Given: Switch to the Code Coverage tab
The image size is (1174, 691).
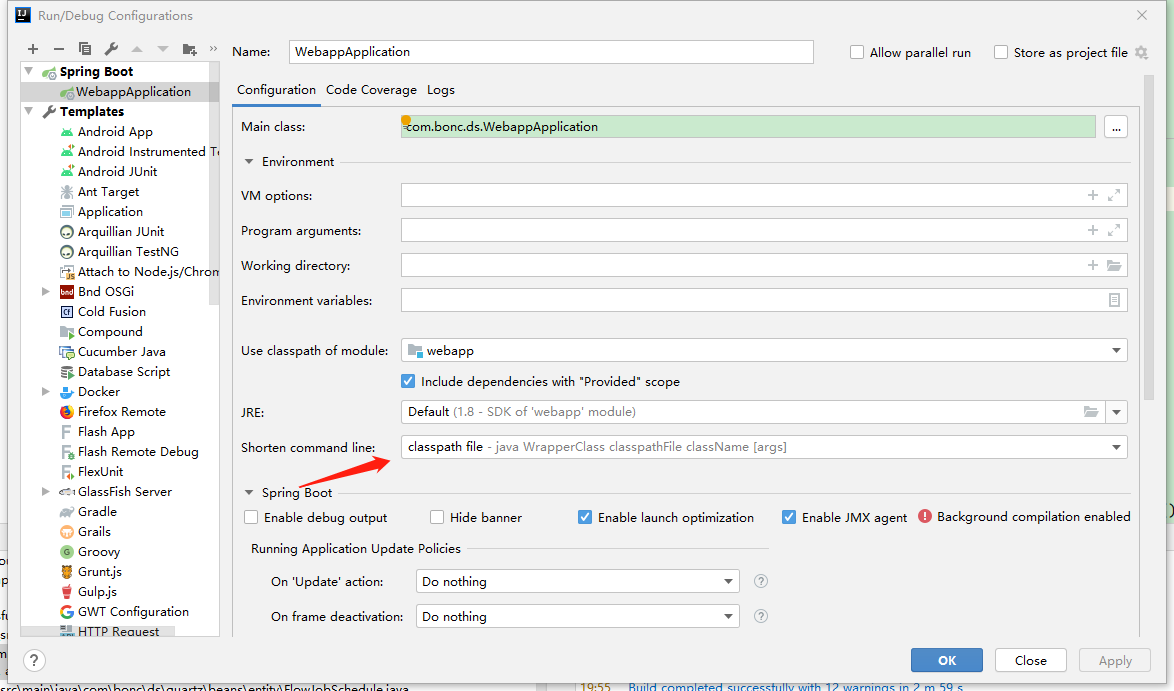Looking at the screenshot, I should coord(371,89).
